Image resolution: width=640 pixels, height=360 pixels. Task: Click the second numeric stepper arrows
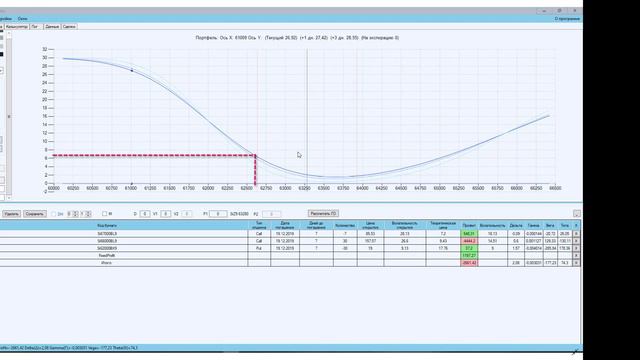click(89, 214)
